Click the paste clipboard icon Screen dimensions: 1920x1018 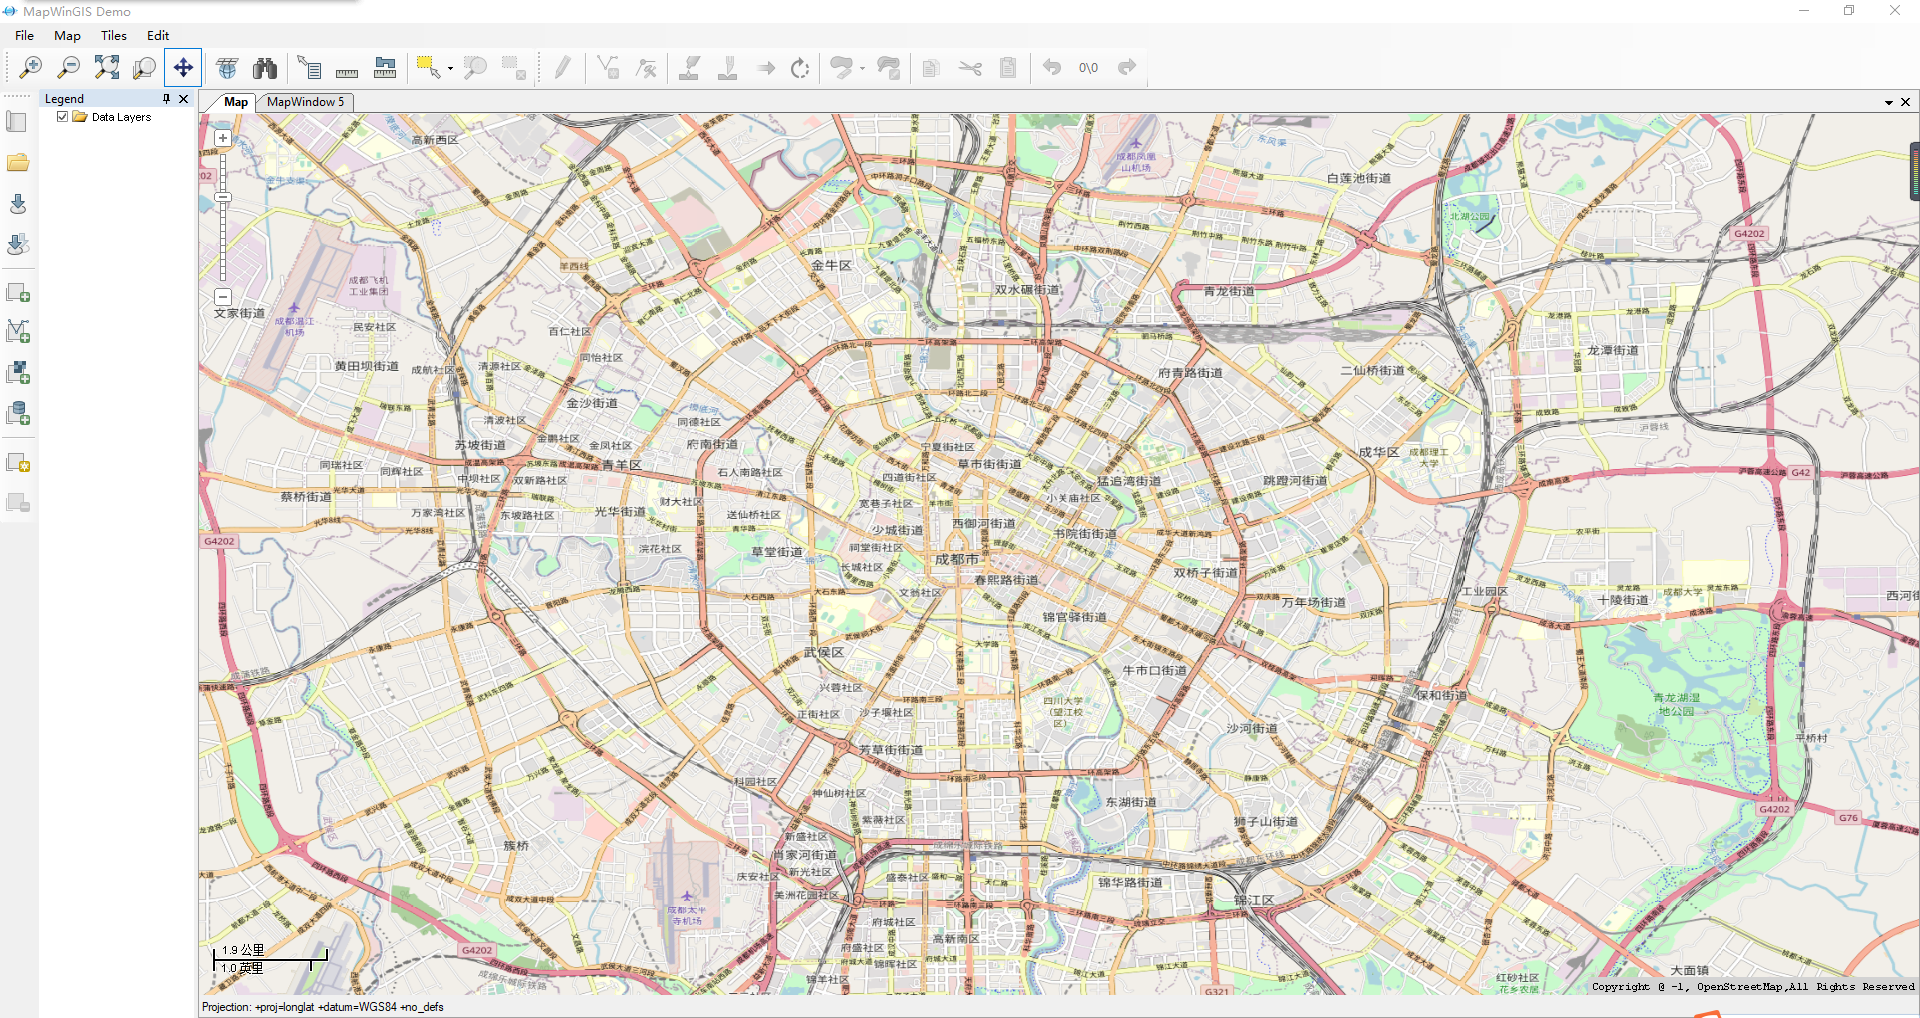click(1008, 68)
